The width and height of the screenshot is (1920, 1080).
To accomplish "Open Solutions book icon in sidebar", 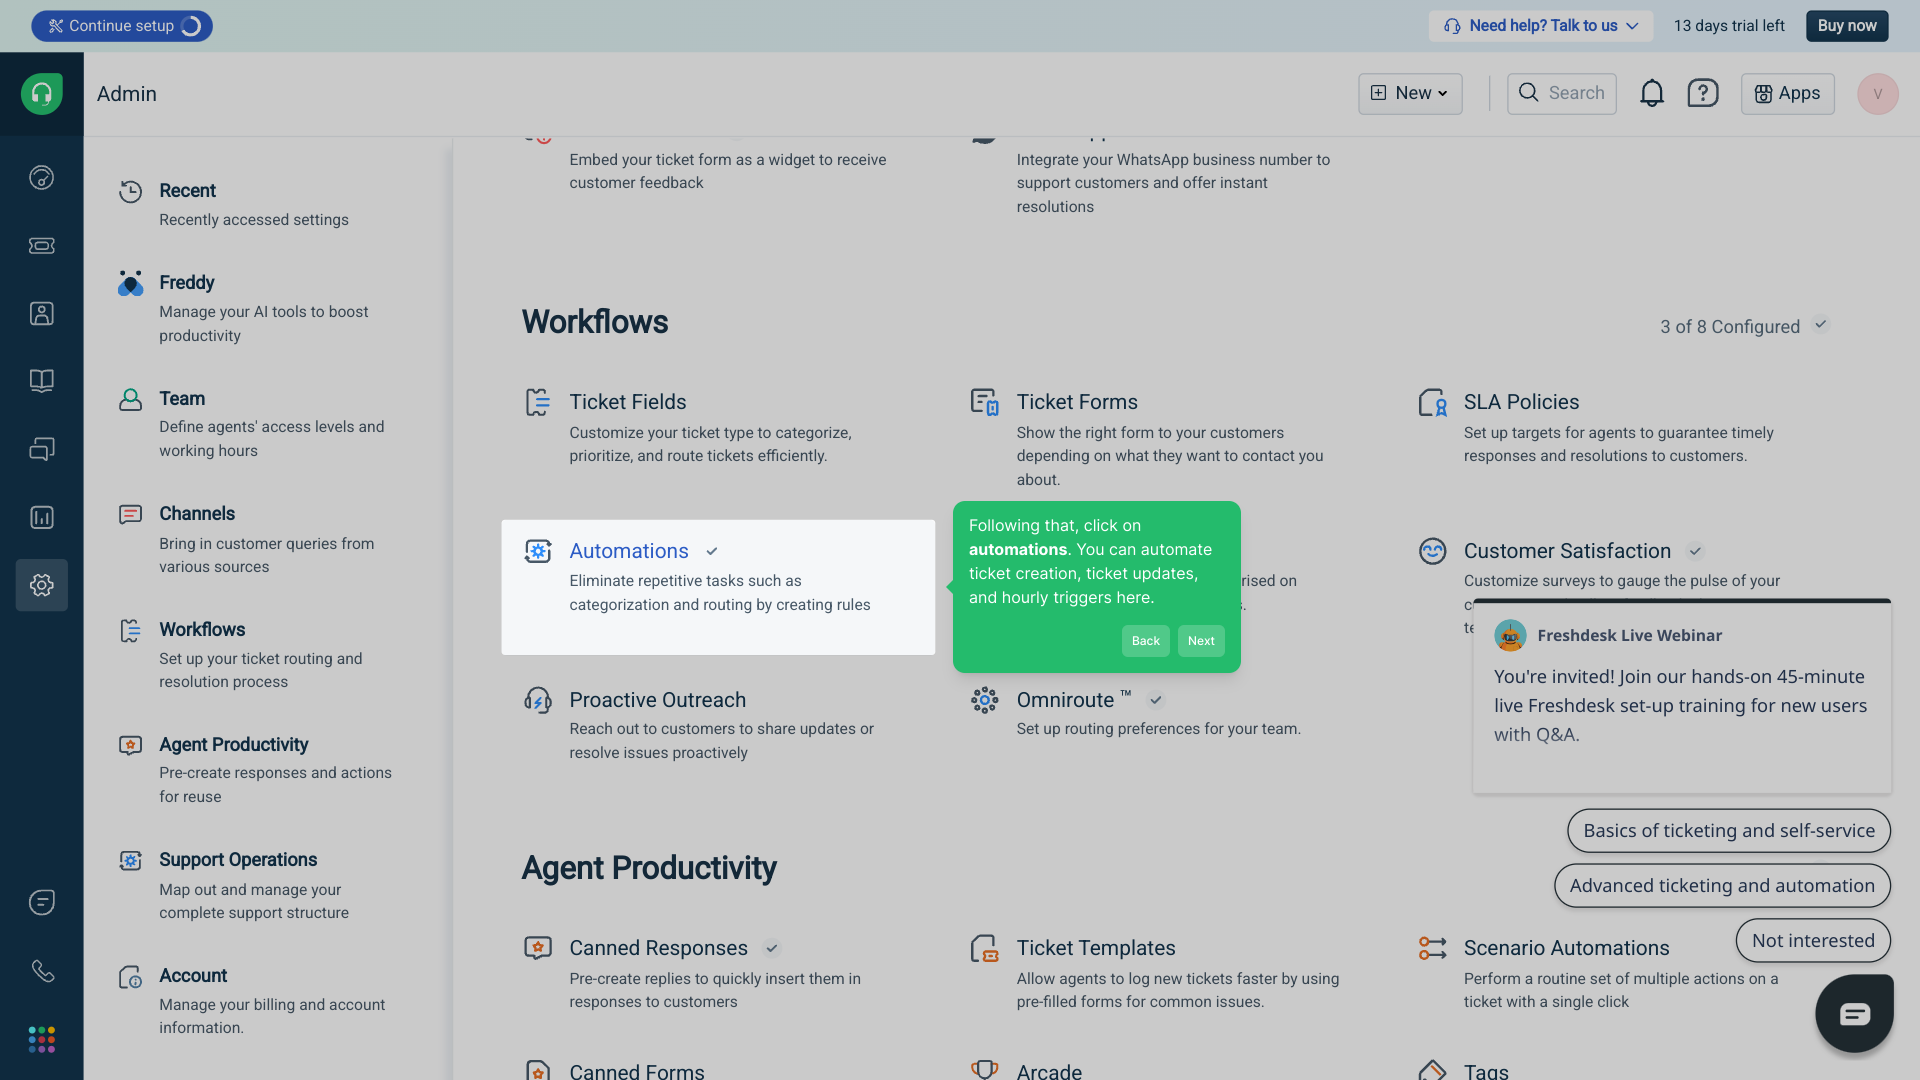I will [41, 381].
